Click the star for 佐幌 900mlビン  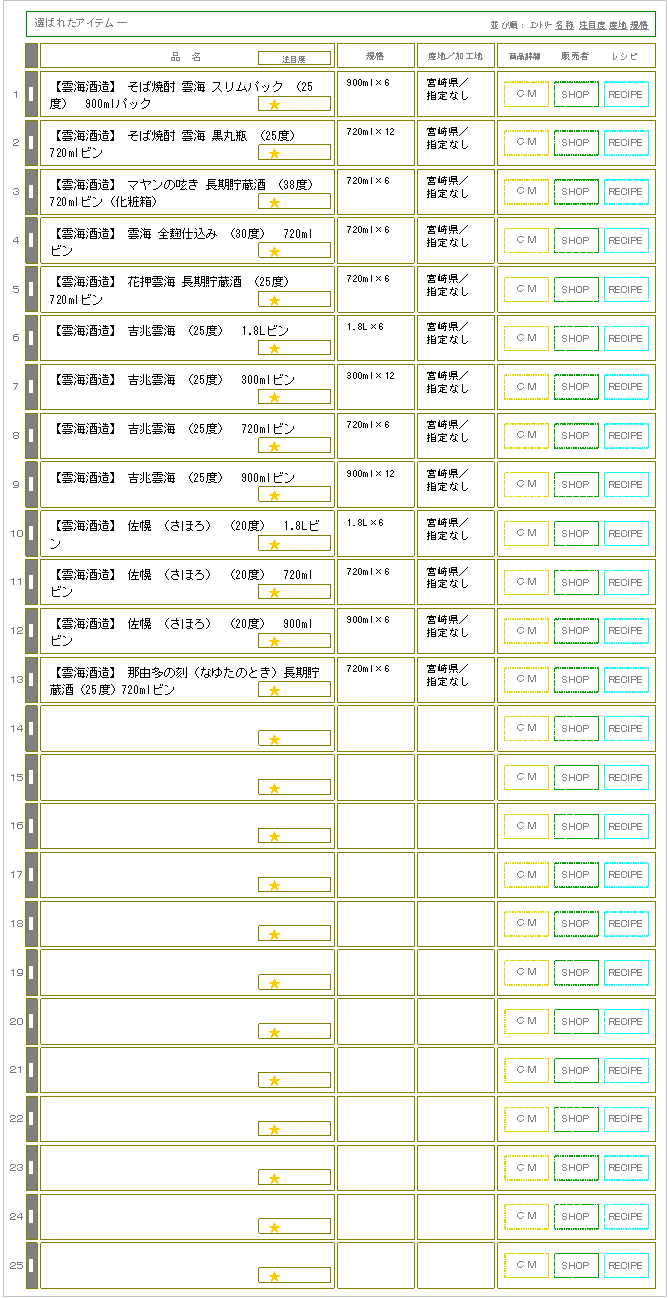click(x=274, y=641)
